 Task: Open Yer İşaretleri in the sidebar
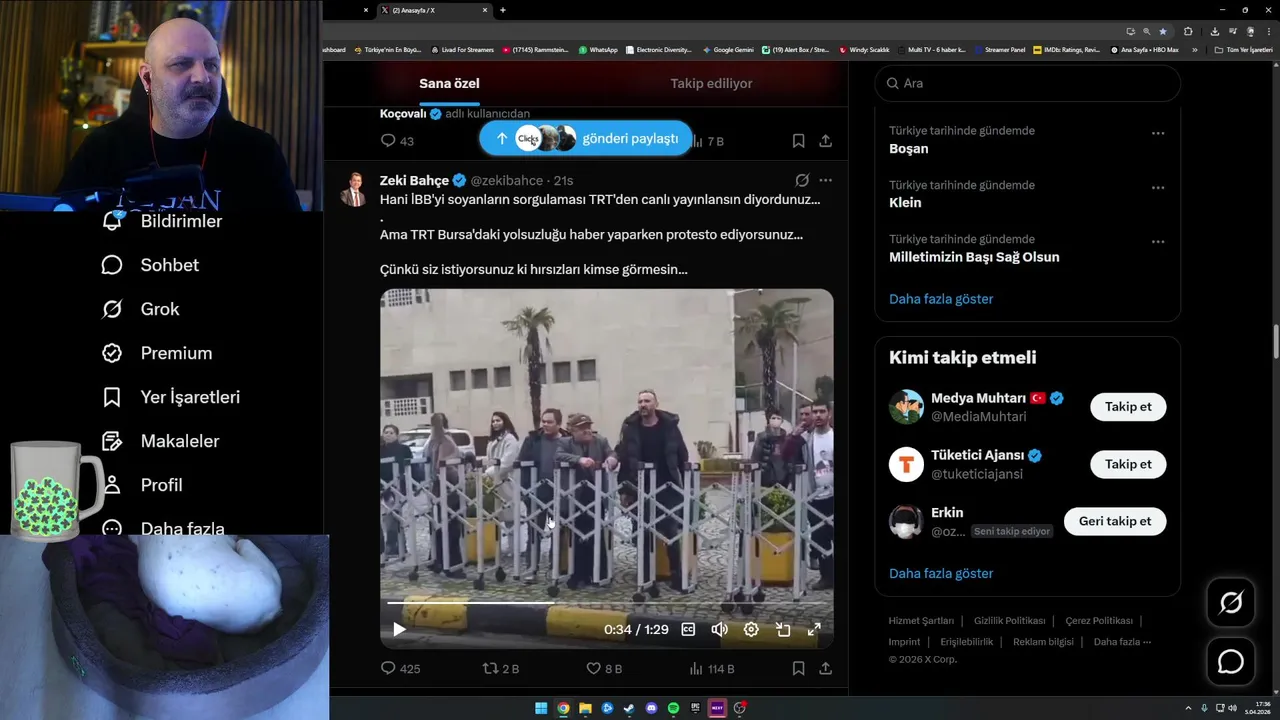click(171, 397)
